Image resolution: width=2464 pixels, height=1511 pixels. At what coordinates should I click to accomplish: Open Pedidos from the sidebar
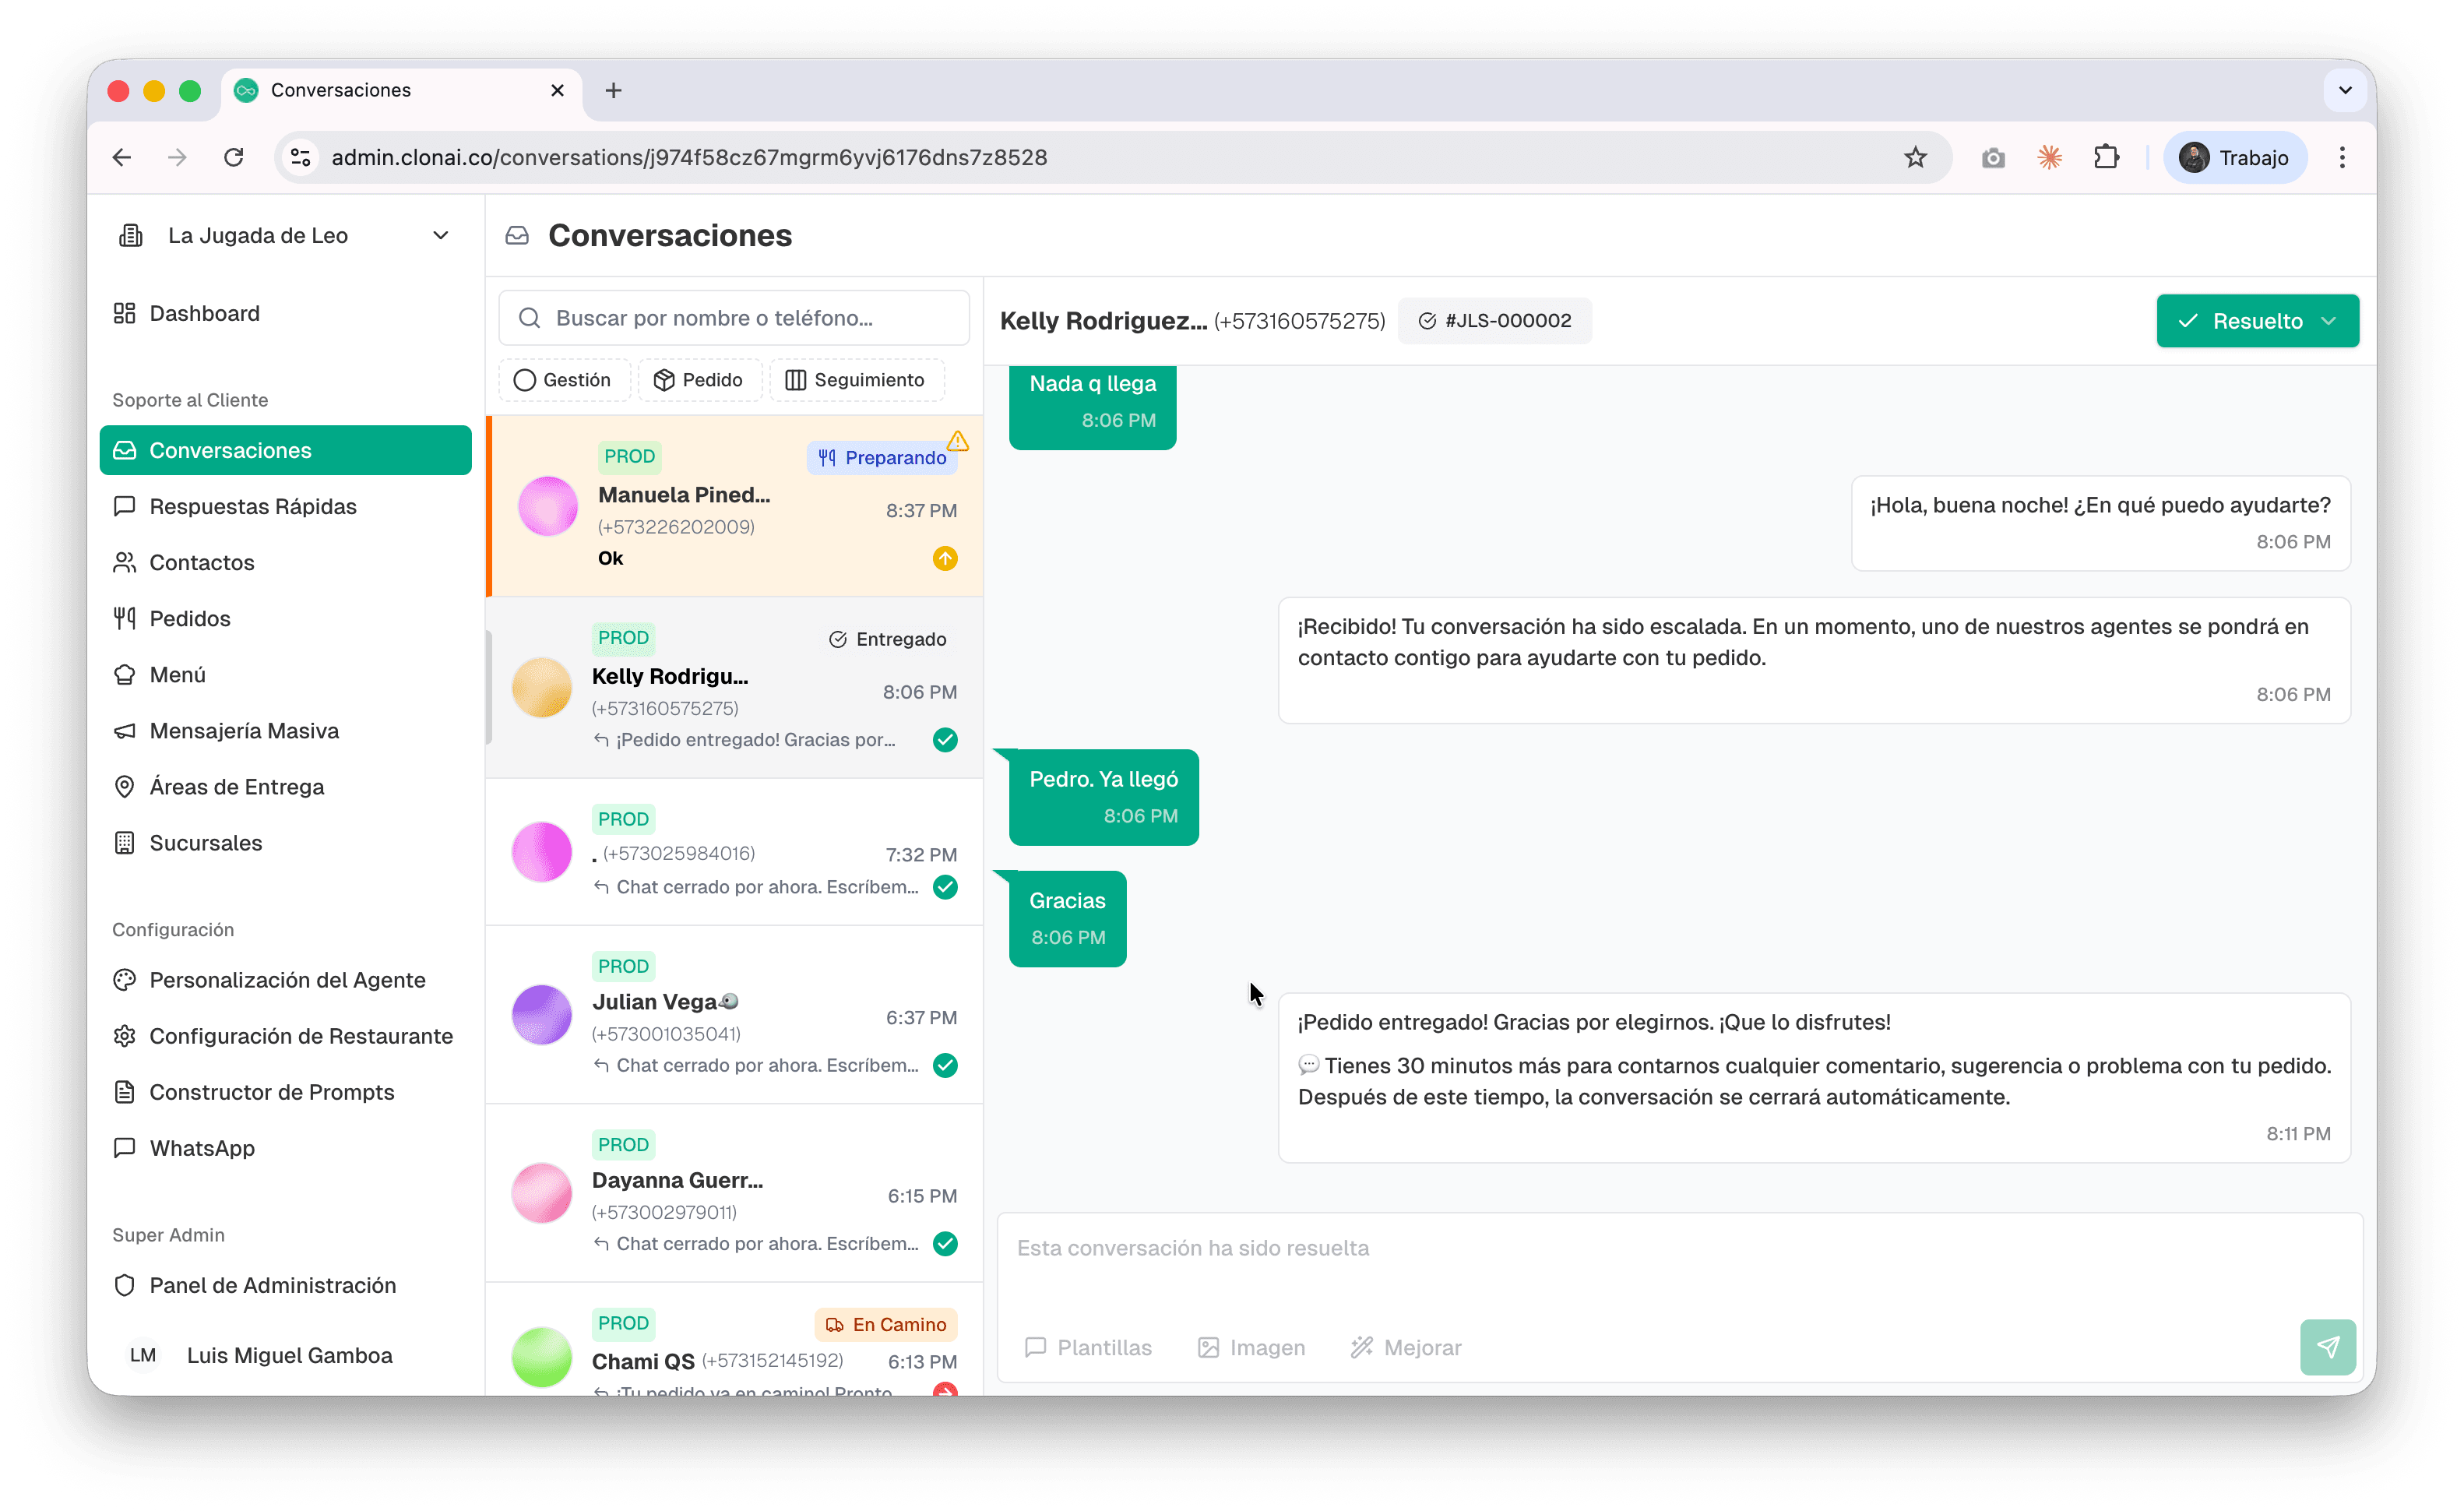(x=285, y=618)
